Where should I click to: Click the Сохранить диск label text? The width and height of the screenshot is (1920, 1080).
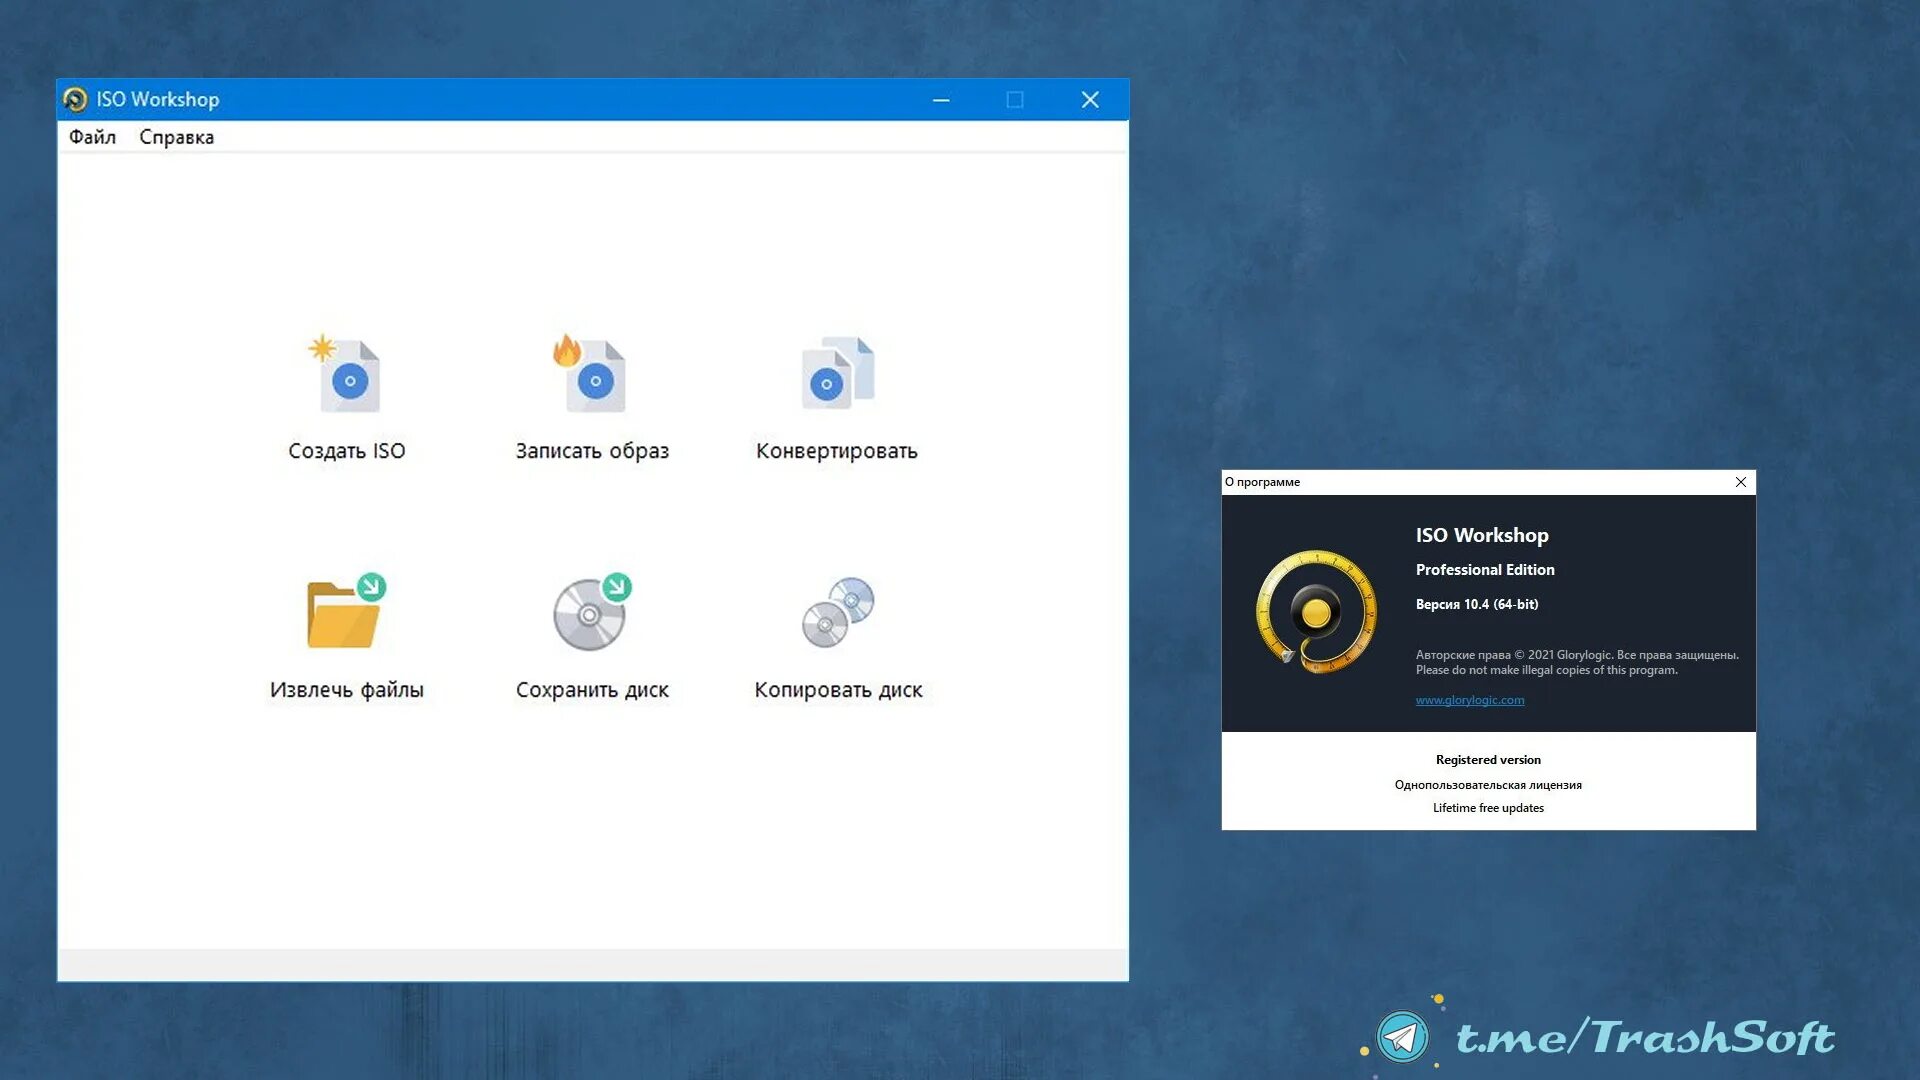click(x=592, y=690)
